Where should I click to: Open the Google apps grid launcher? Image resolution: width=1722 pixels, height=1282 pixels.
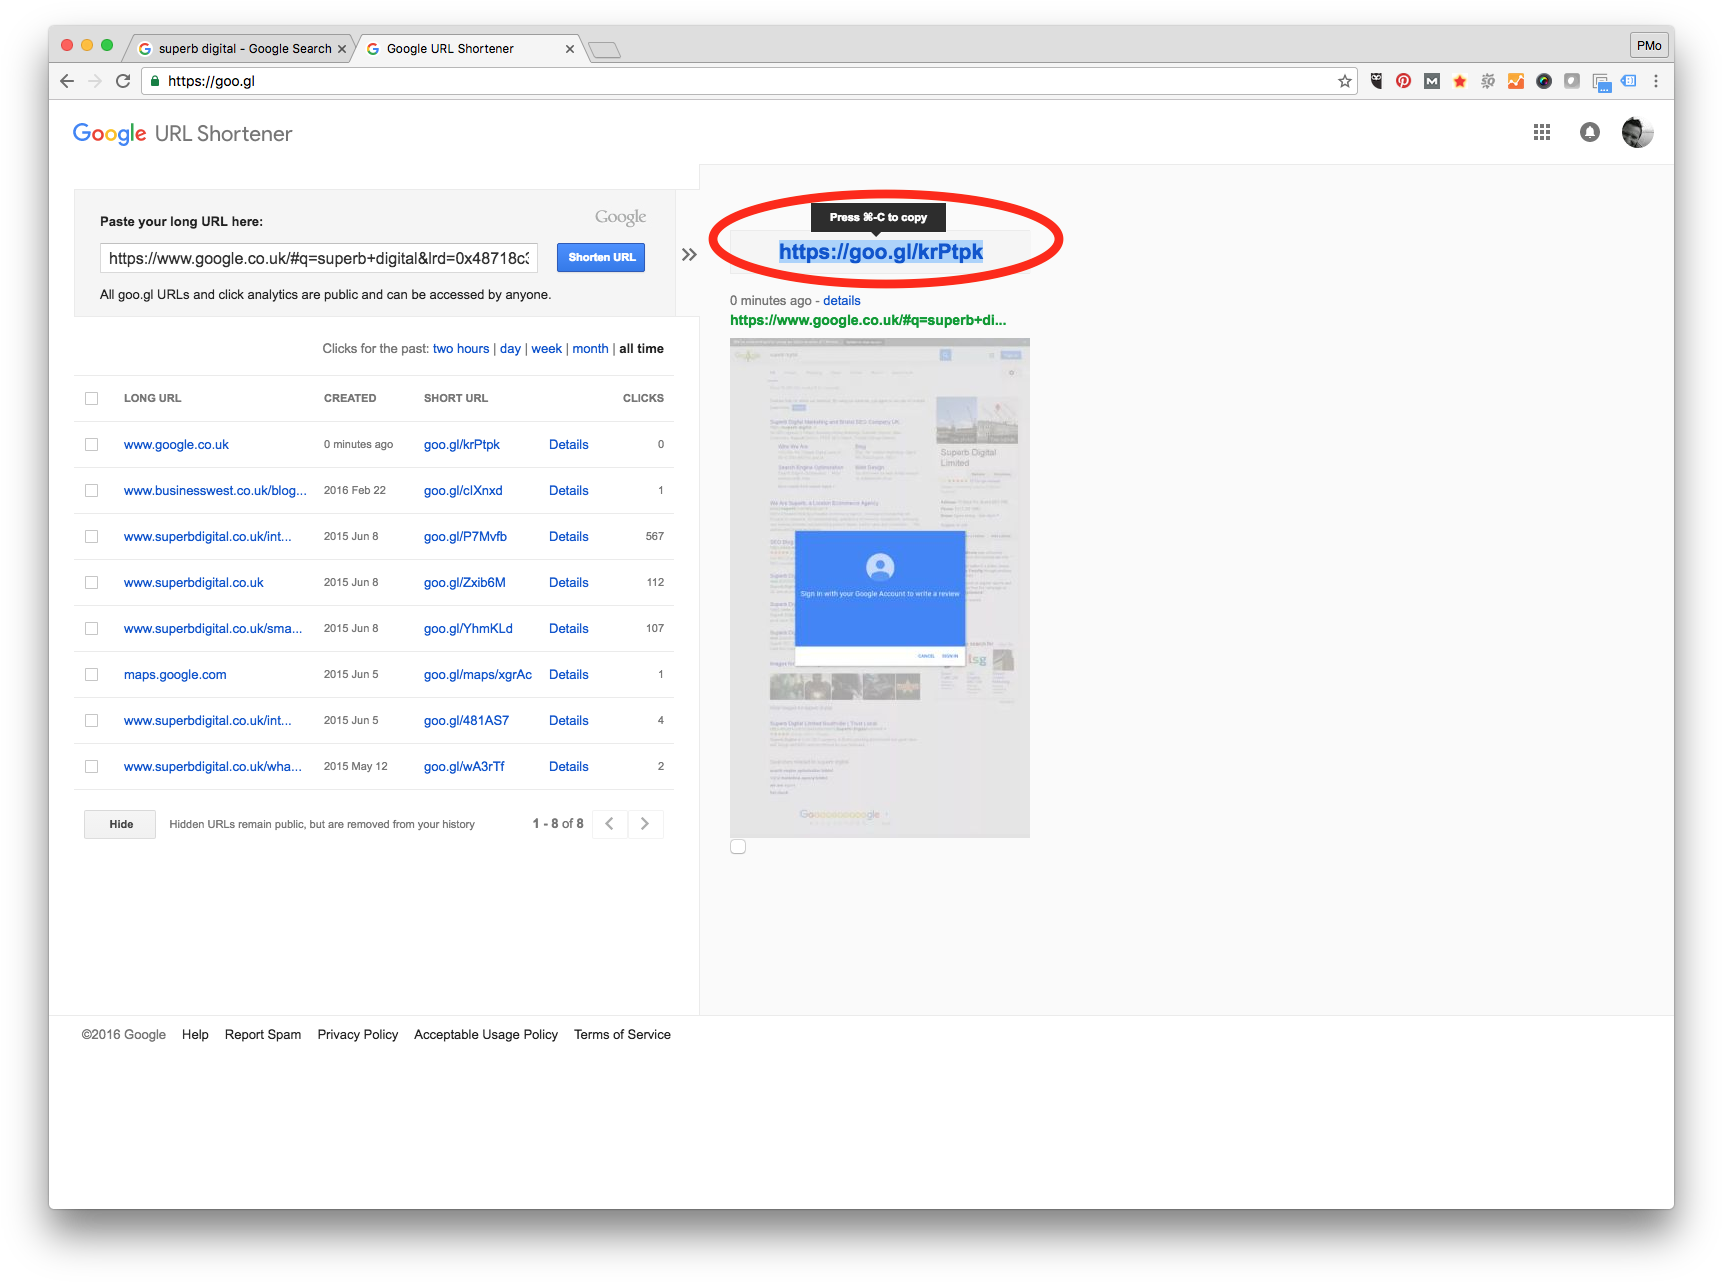tap(1541, 132)
